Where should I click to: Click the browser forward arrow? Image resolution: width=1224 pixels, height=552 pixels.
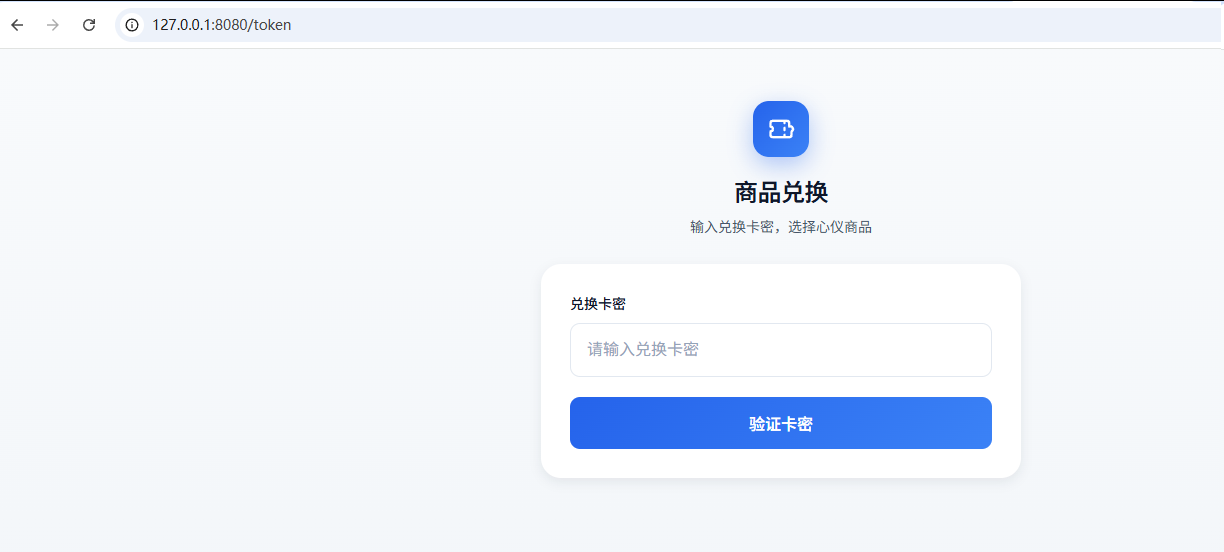point(53,25)
